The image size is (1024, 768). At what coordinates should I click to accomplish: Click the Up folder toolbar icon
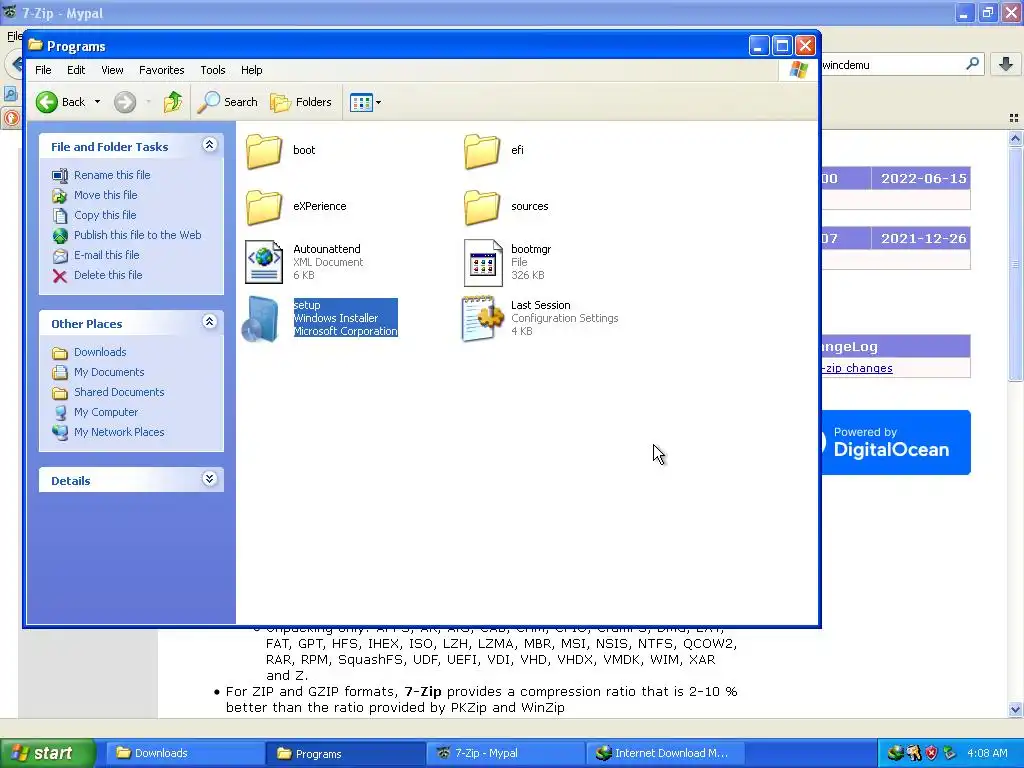(x=173, y=102)
